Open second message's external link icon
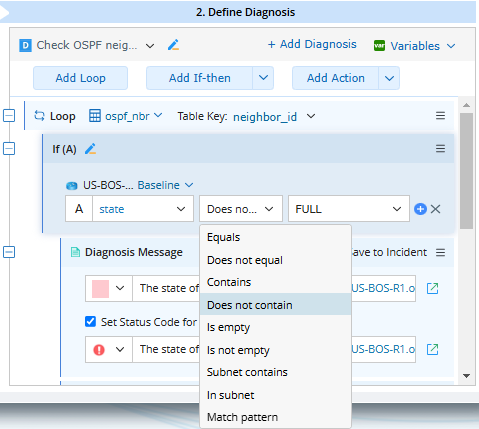479x429 pixels. [433, 349]
